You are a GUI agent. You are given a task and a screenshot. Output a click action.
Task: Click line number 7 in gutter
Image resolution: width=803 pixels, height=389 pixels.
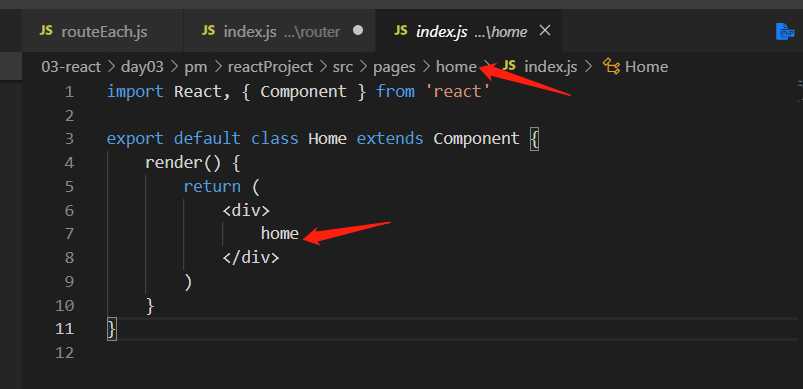[x=69, y=234]
